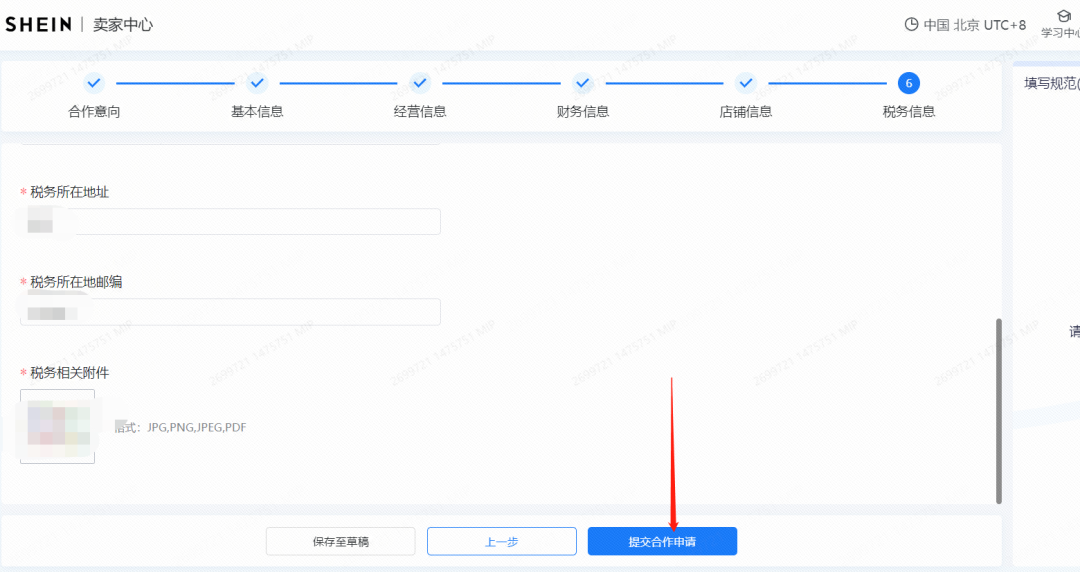Submit with the 提交合作申请 button

tap(662, 541)
